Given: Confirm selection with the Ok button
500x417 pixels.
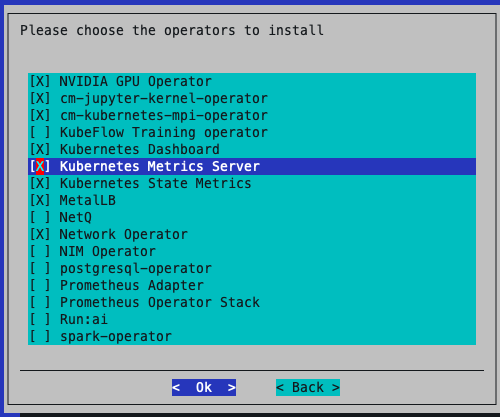Looking at the screenshot, I should point(204,387).
